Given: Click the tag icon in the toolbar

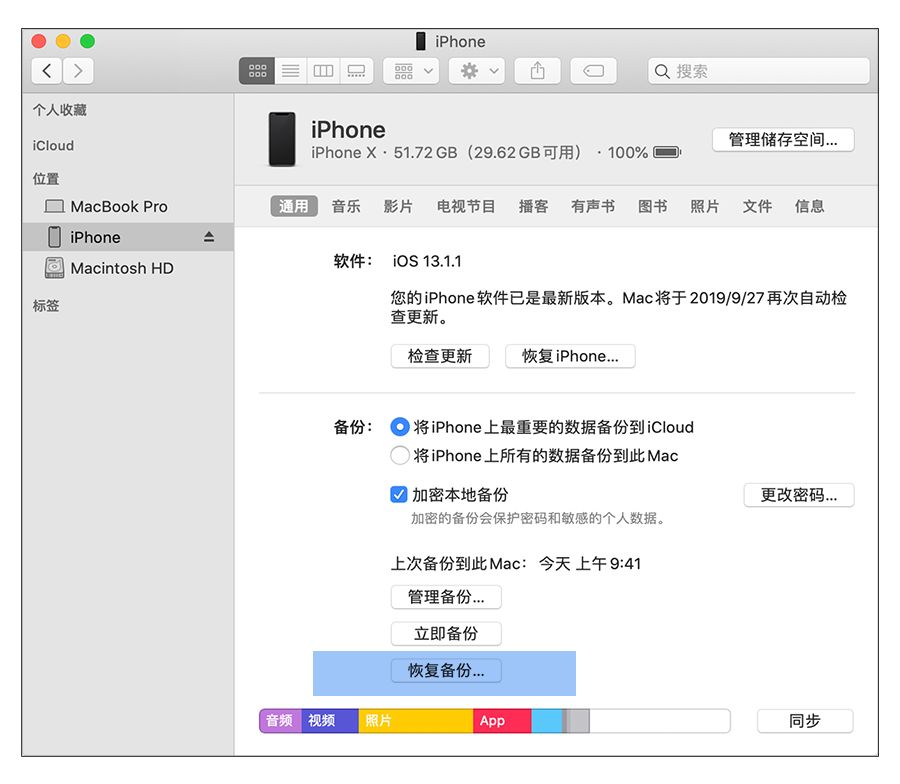Looking at the screenshot, I should click(x=593, y=71).
